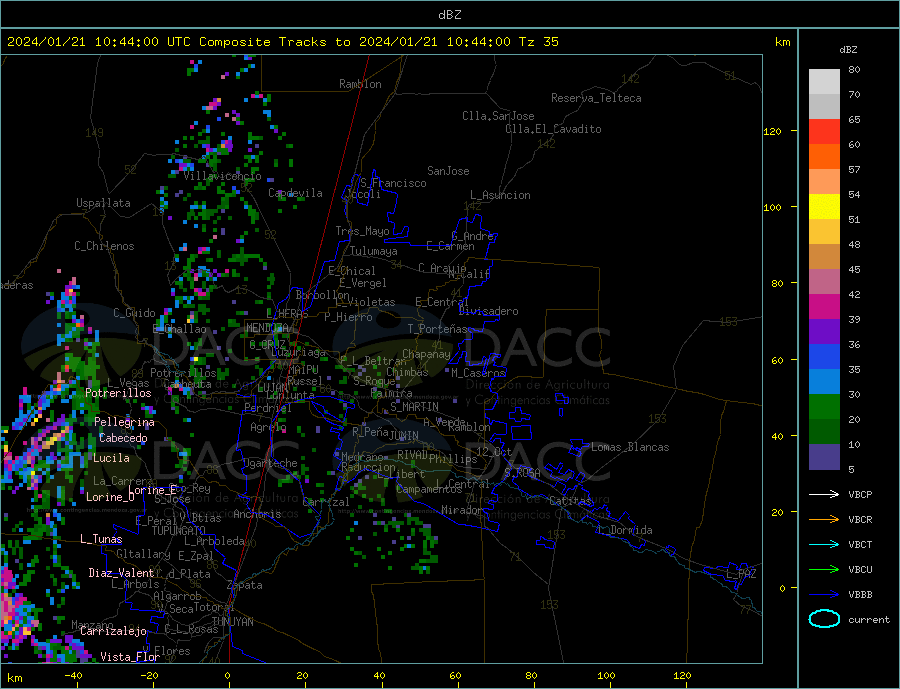The width and height of the screenshot is (900, 689).
Task: Click the 'L_Asuncion' map label
Action: (500, 195)
